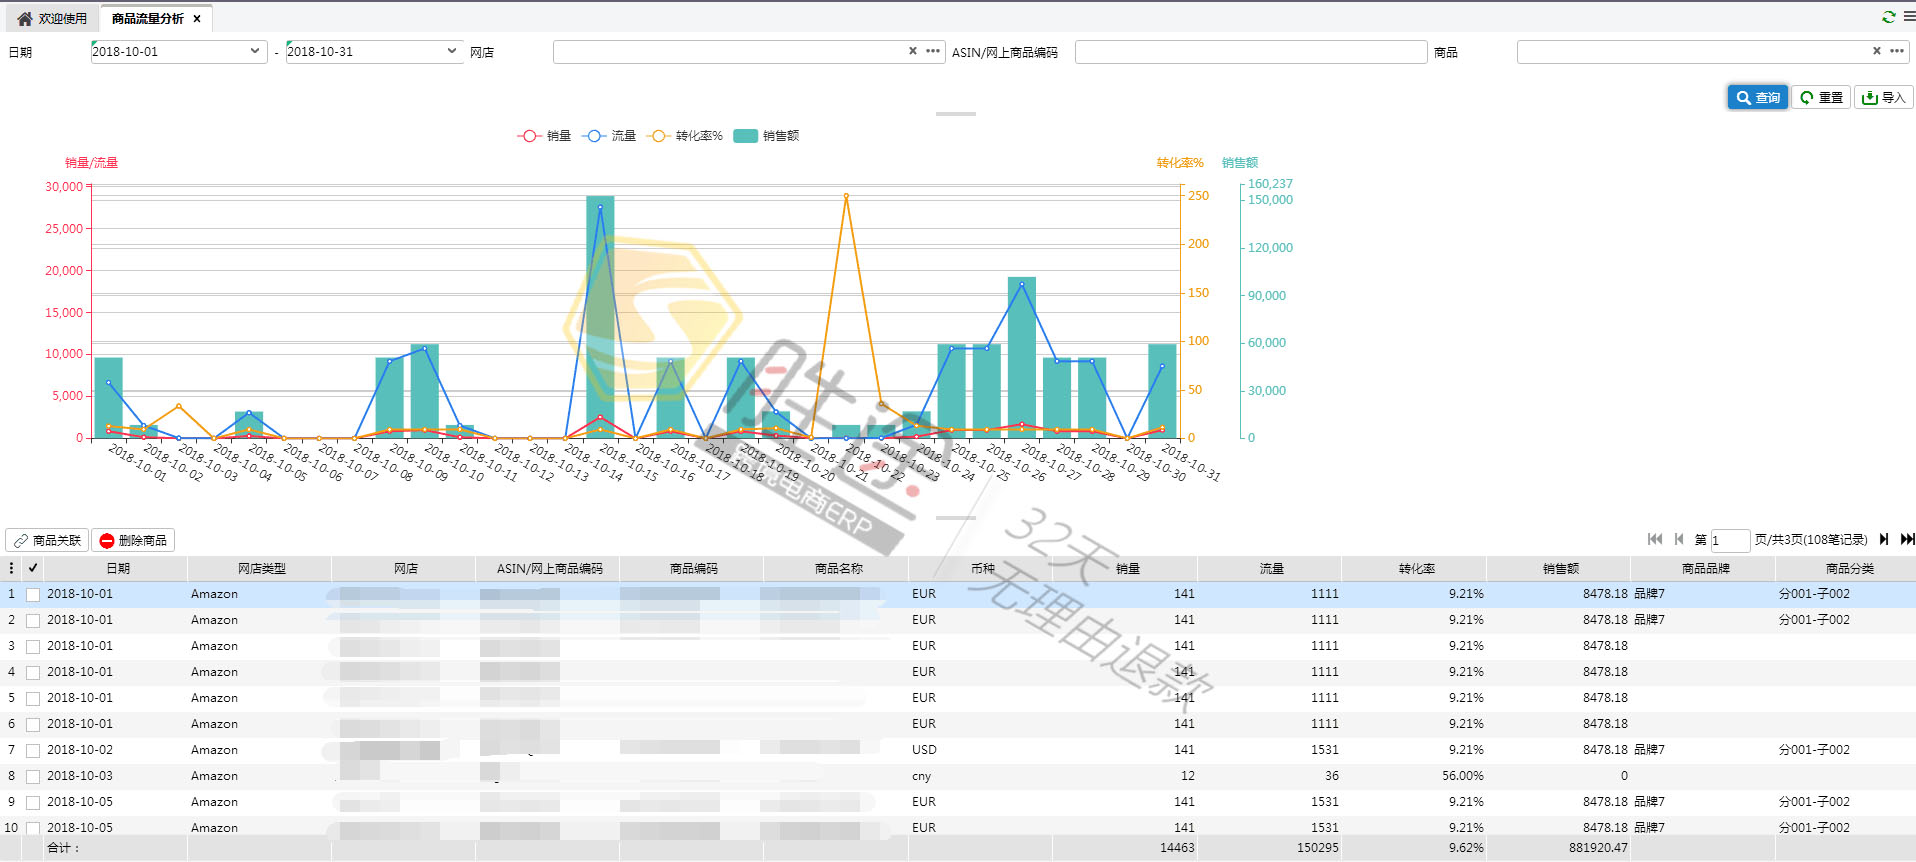The height and width of the screenshot is (862, 1916).
Task: Click the 删除商品 button
Action: [133, 540]
